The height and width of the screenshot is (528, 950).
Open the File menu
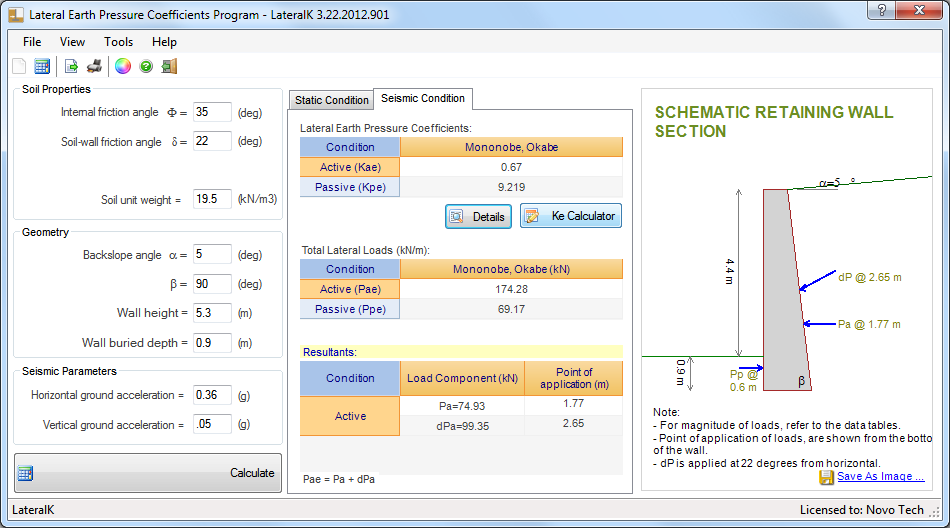tap(32, 42)
